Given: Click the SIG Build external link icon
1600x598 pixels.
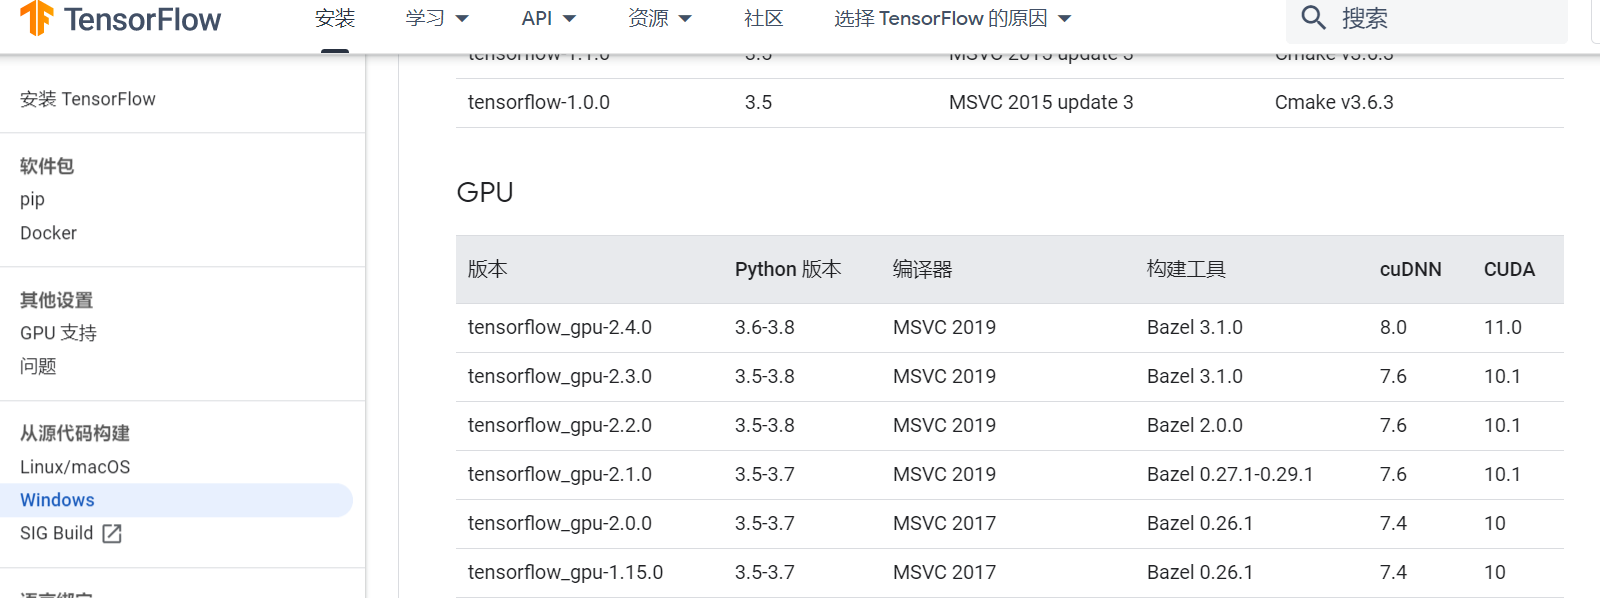Looking at the screenshot, I should (112, 534).
